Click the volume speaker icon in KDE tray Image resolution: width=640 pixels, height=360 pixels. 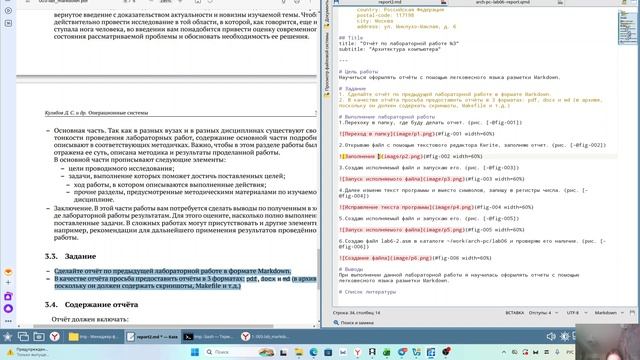tap(551, 337)
